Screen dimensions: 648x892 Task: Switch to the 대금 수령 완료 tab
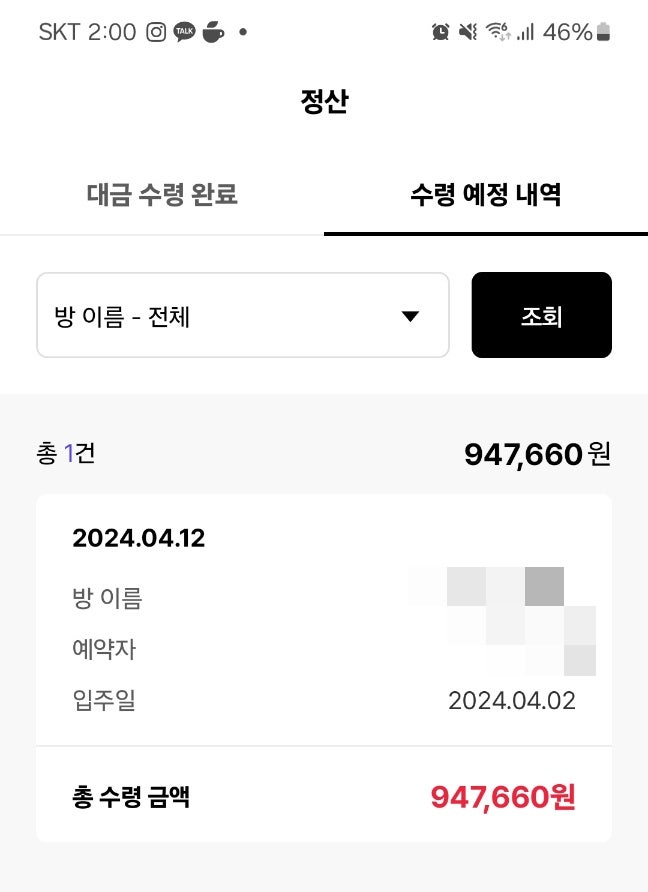(x=162, y=195)
